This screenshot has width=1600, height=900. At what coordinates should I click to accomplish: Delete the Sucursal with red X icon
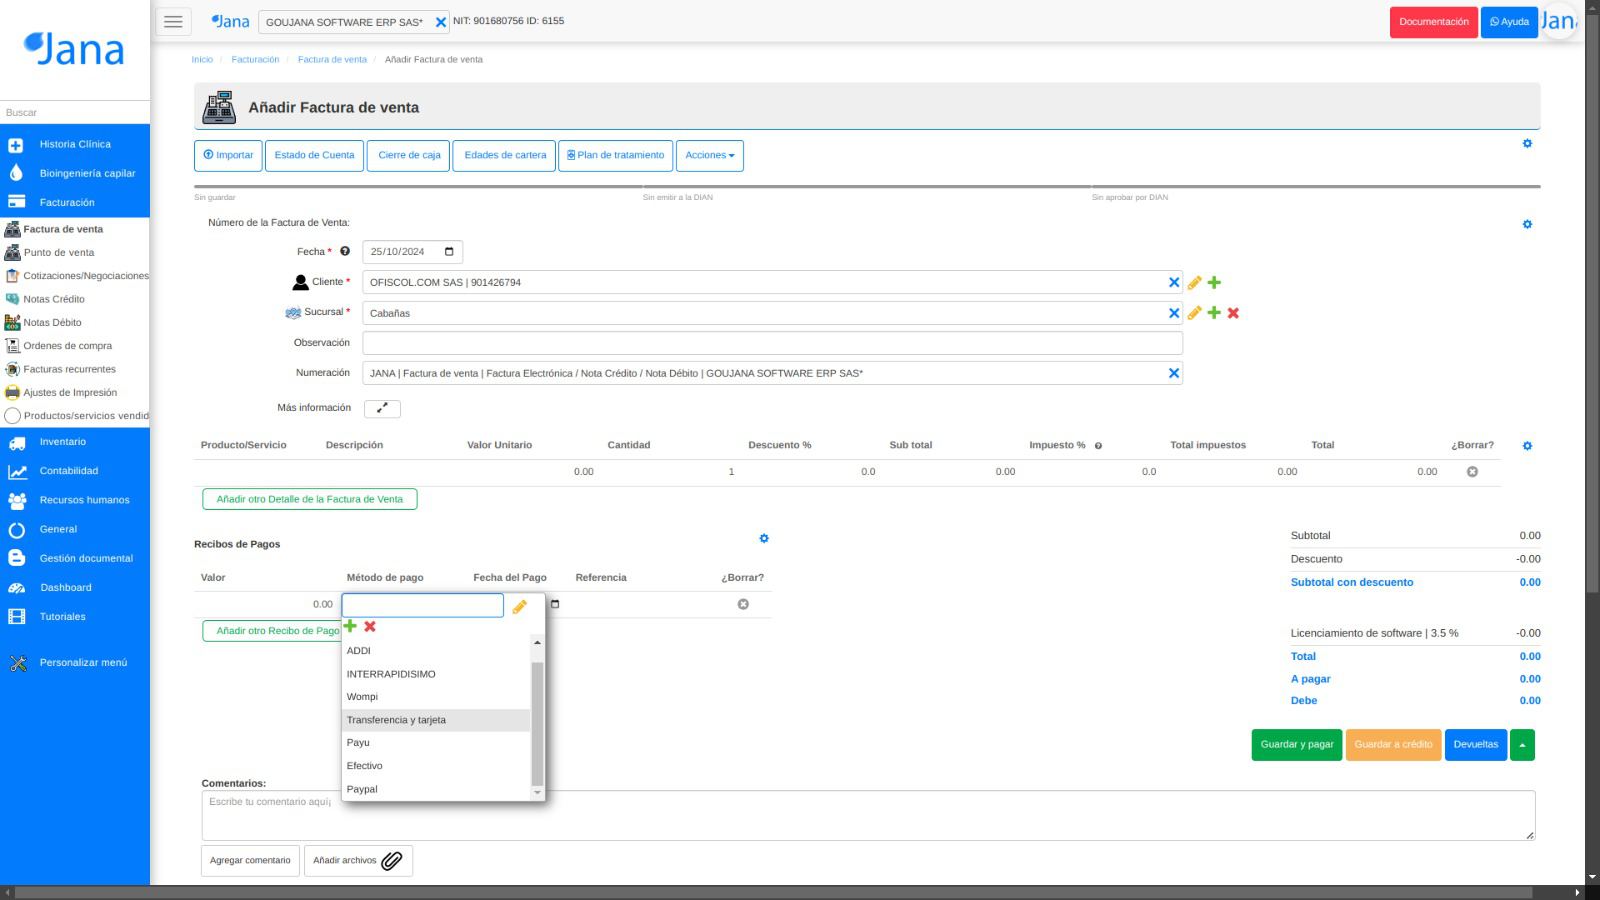(x=1233, y=313)
